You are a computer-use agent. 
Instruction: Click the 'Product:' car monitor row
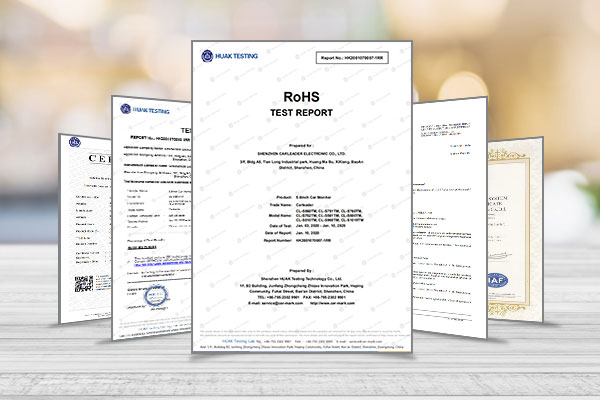tap(303, 198)
